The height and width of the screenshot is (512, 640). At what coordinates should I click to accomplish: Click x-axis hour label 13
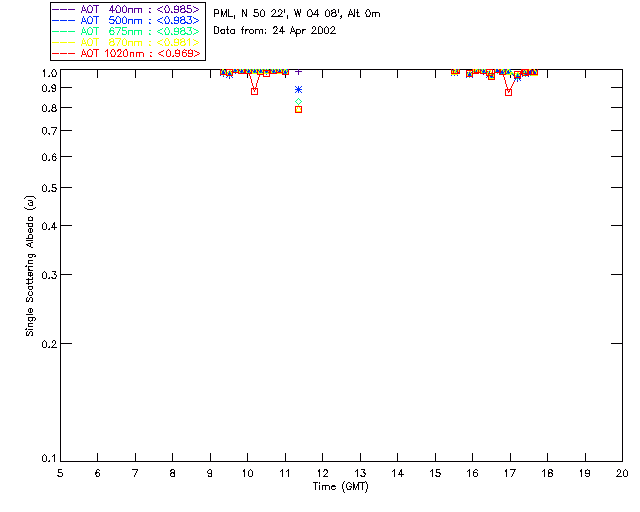(360, 473)
